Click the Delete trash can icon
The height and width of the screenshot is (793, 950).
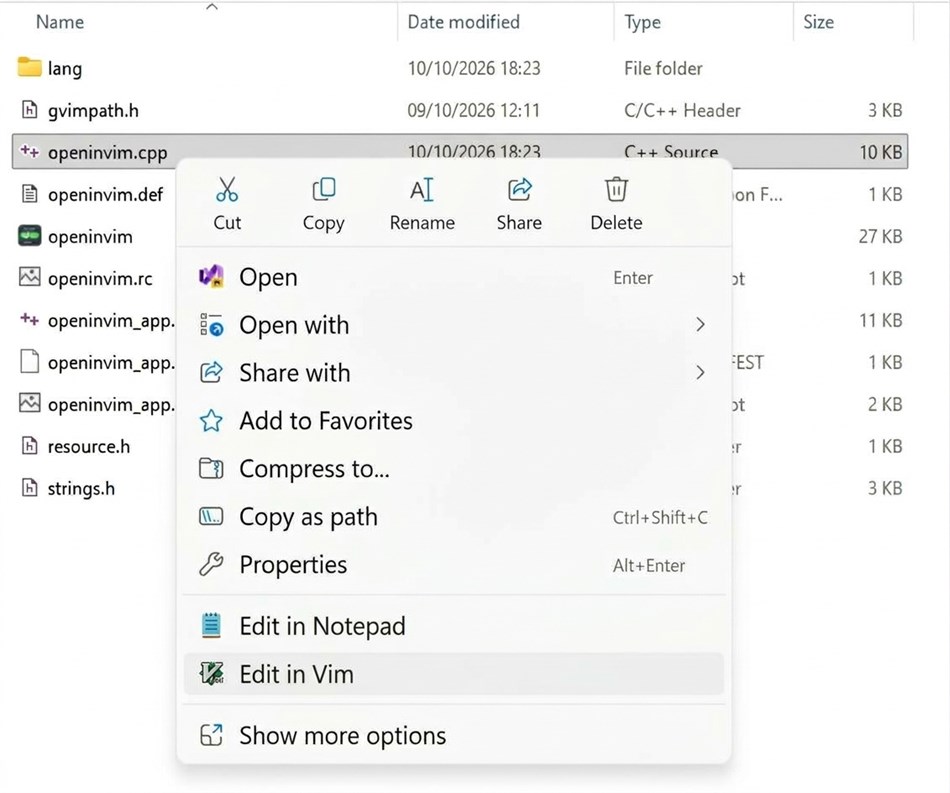(616, 189)
